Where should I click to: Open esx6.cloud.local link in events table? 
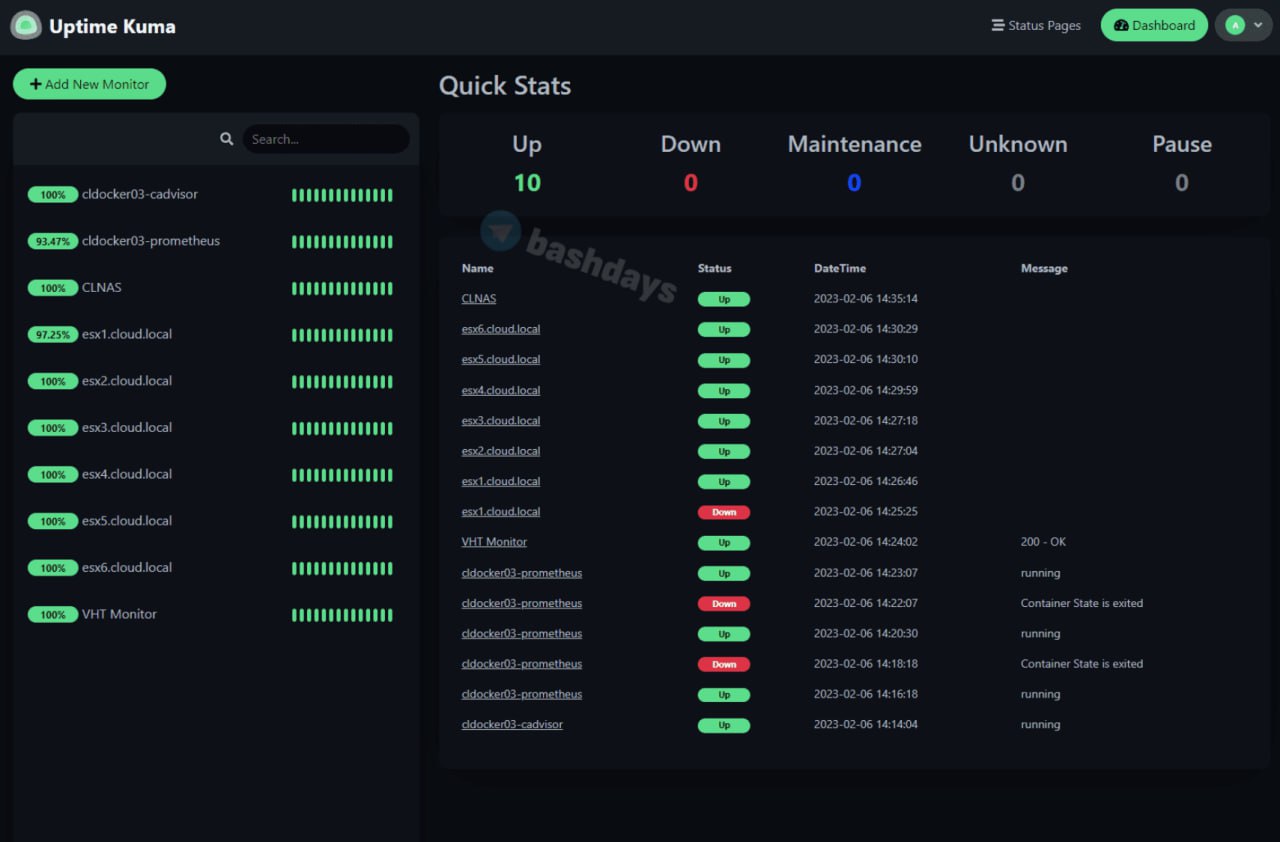point(501,329)
